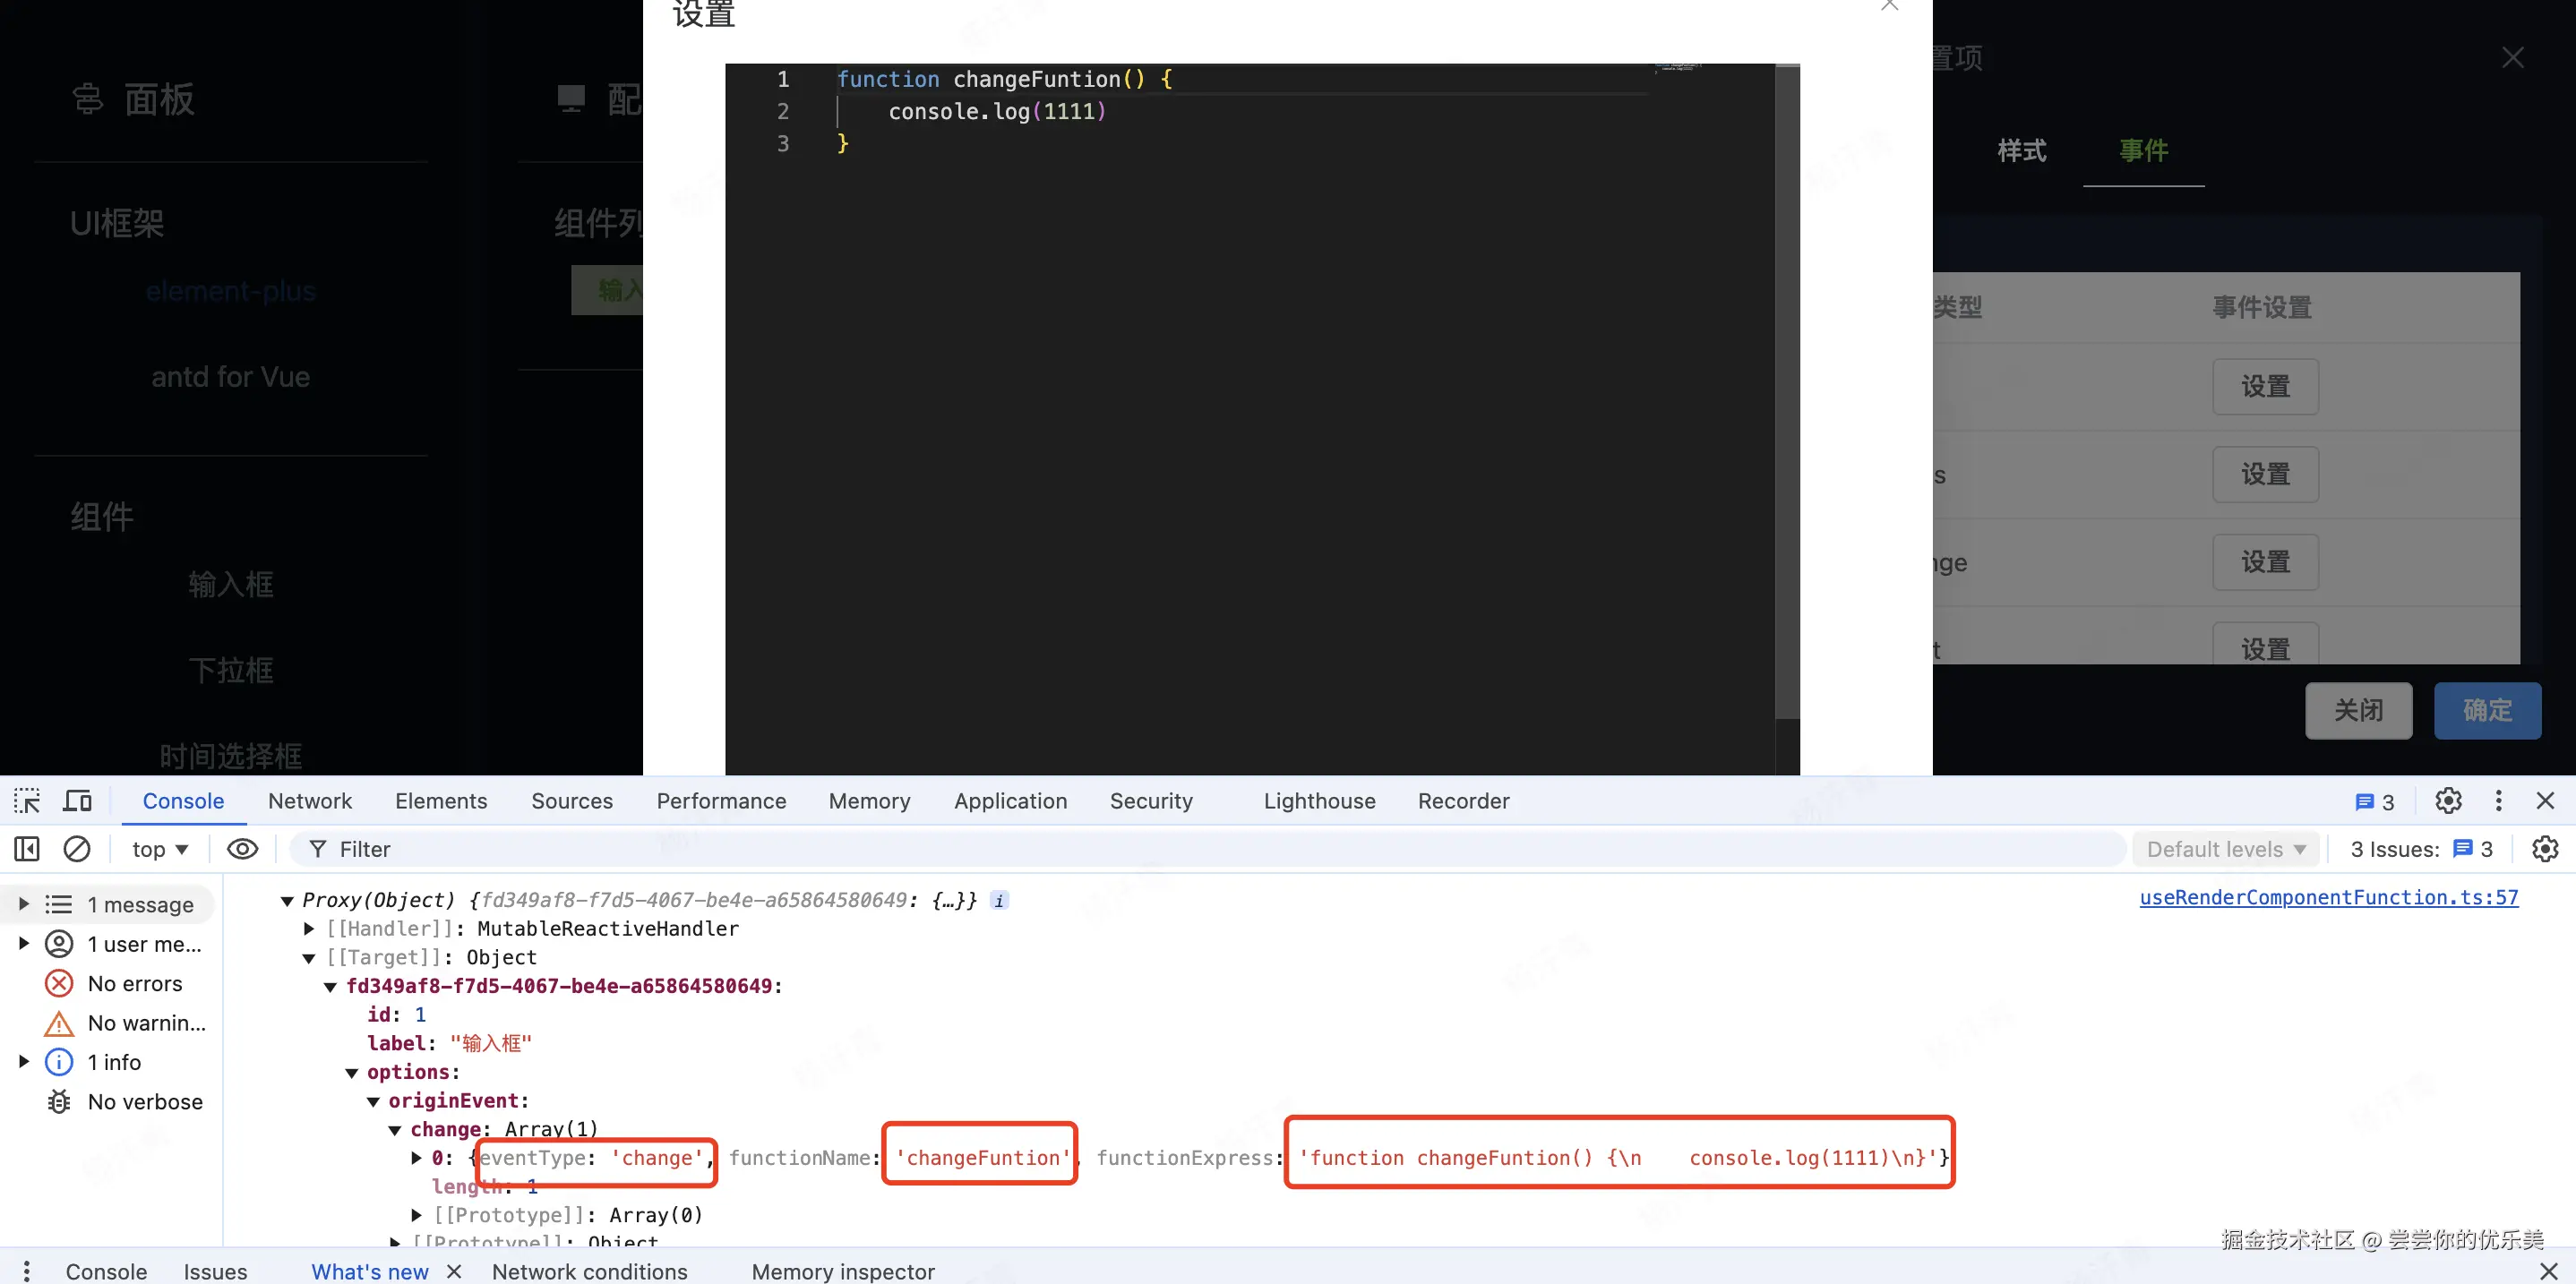Image resolution: width=2576 pixels, height=1284 pixels.
Task: Open the DevTools three-dot menu
Action: [x=2498, y=801]
